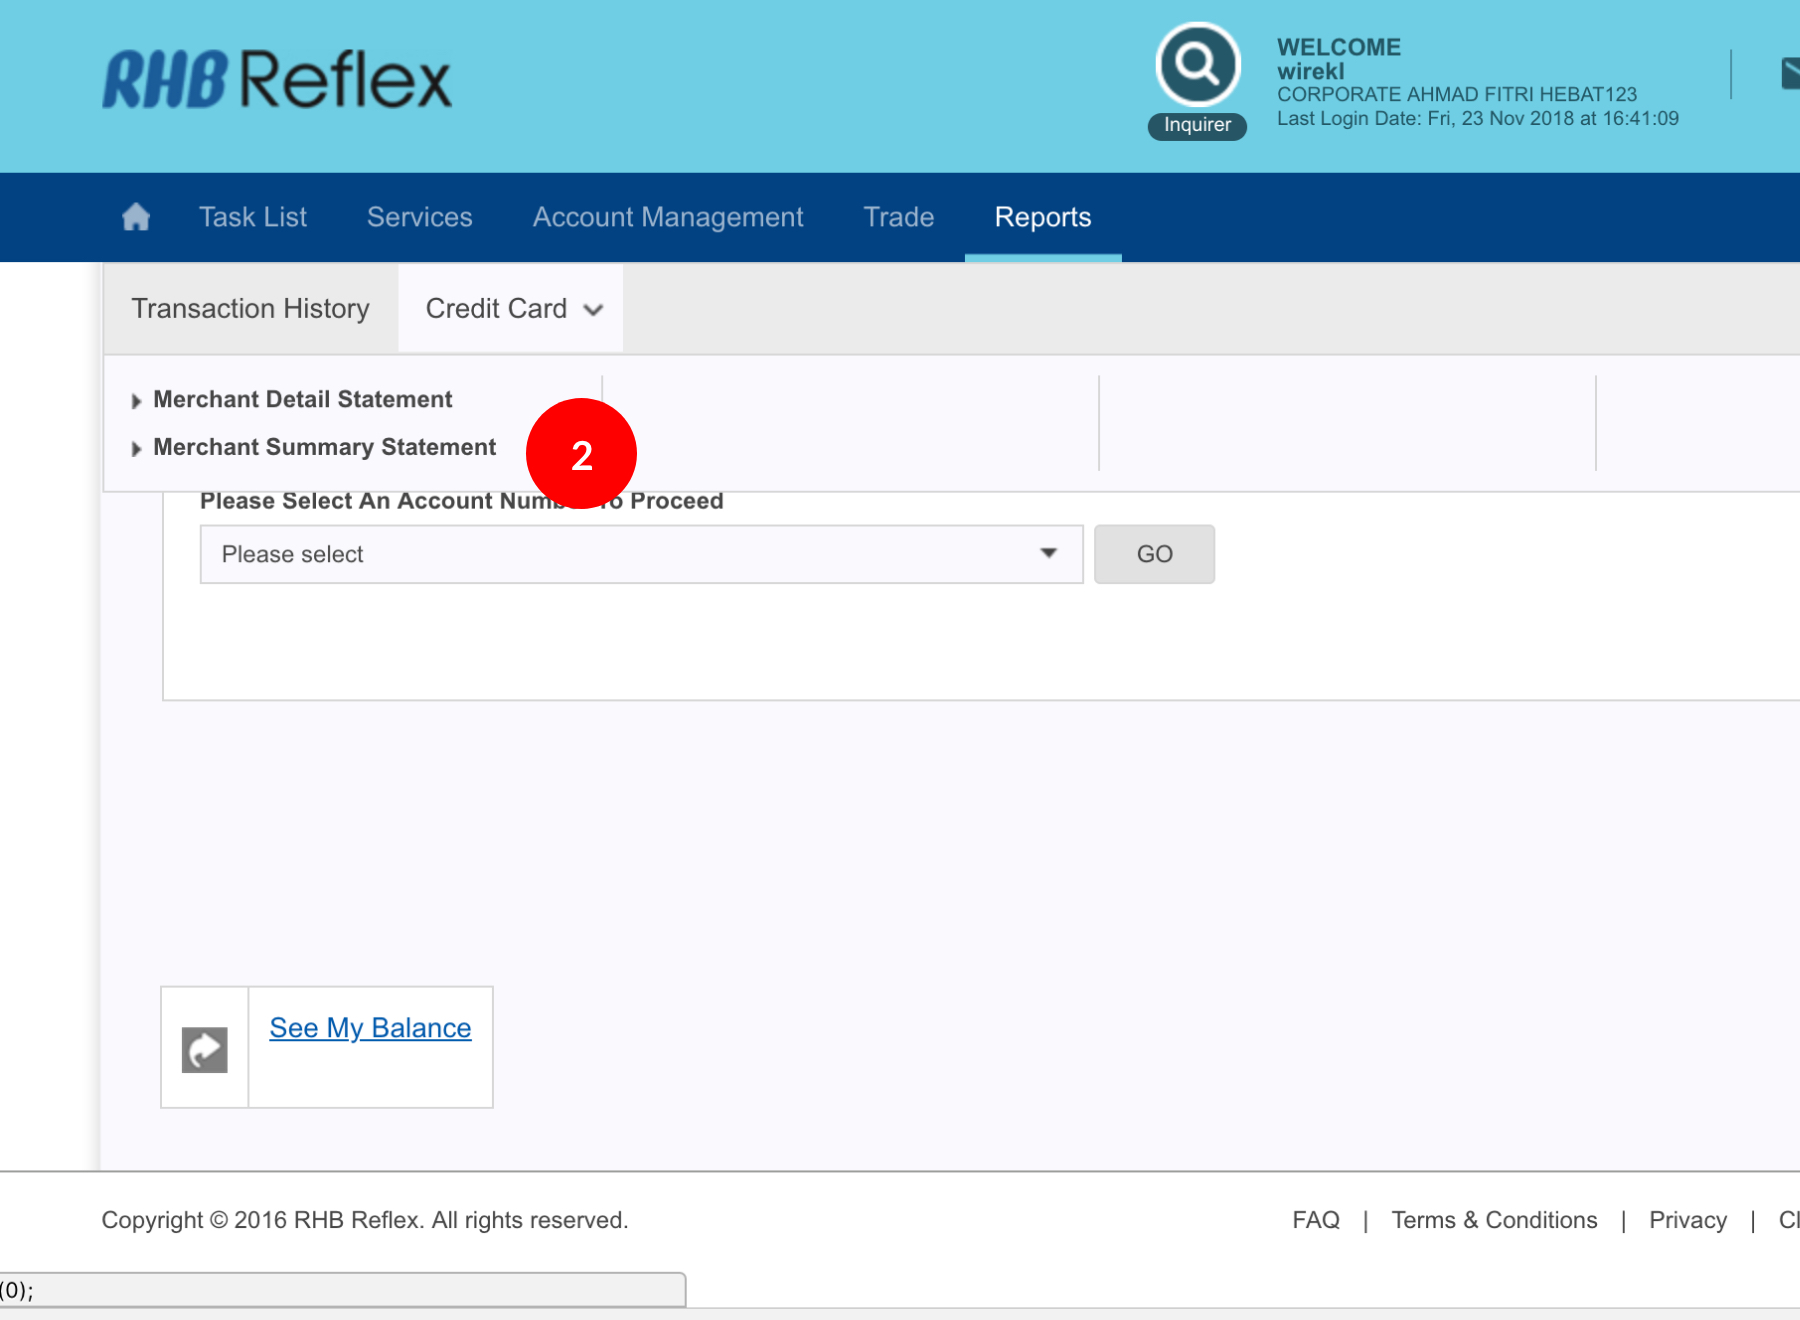Click the red step 2 marker
The image size is (1800, 1320).
tap(581, 454)
